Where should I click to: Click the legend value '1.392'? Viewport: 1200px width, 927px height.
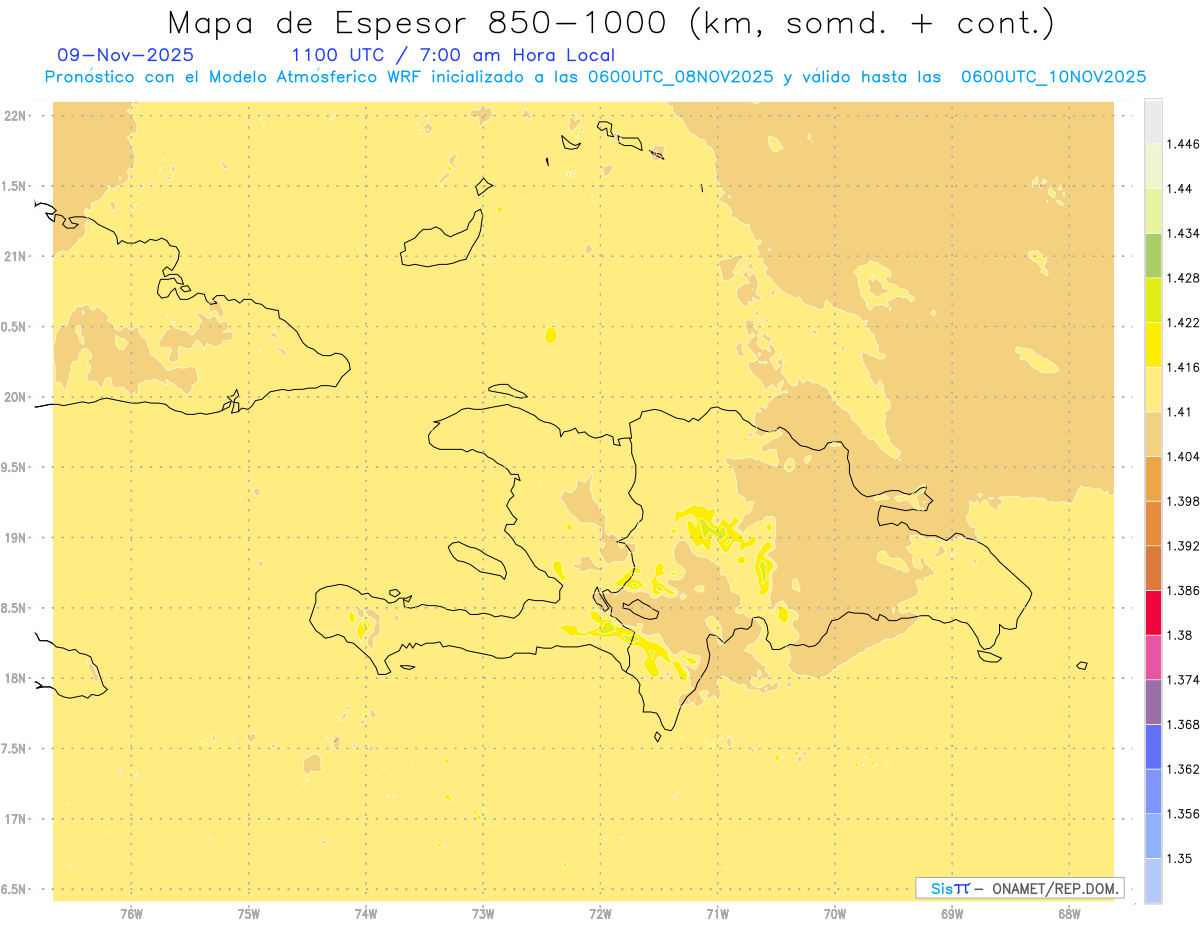tap(1184, 546)
